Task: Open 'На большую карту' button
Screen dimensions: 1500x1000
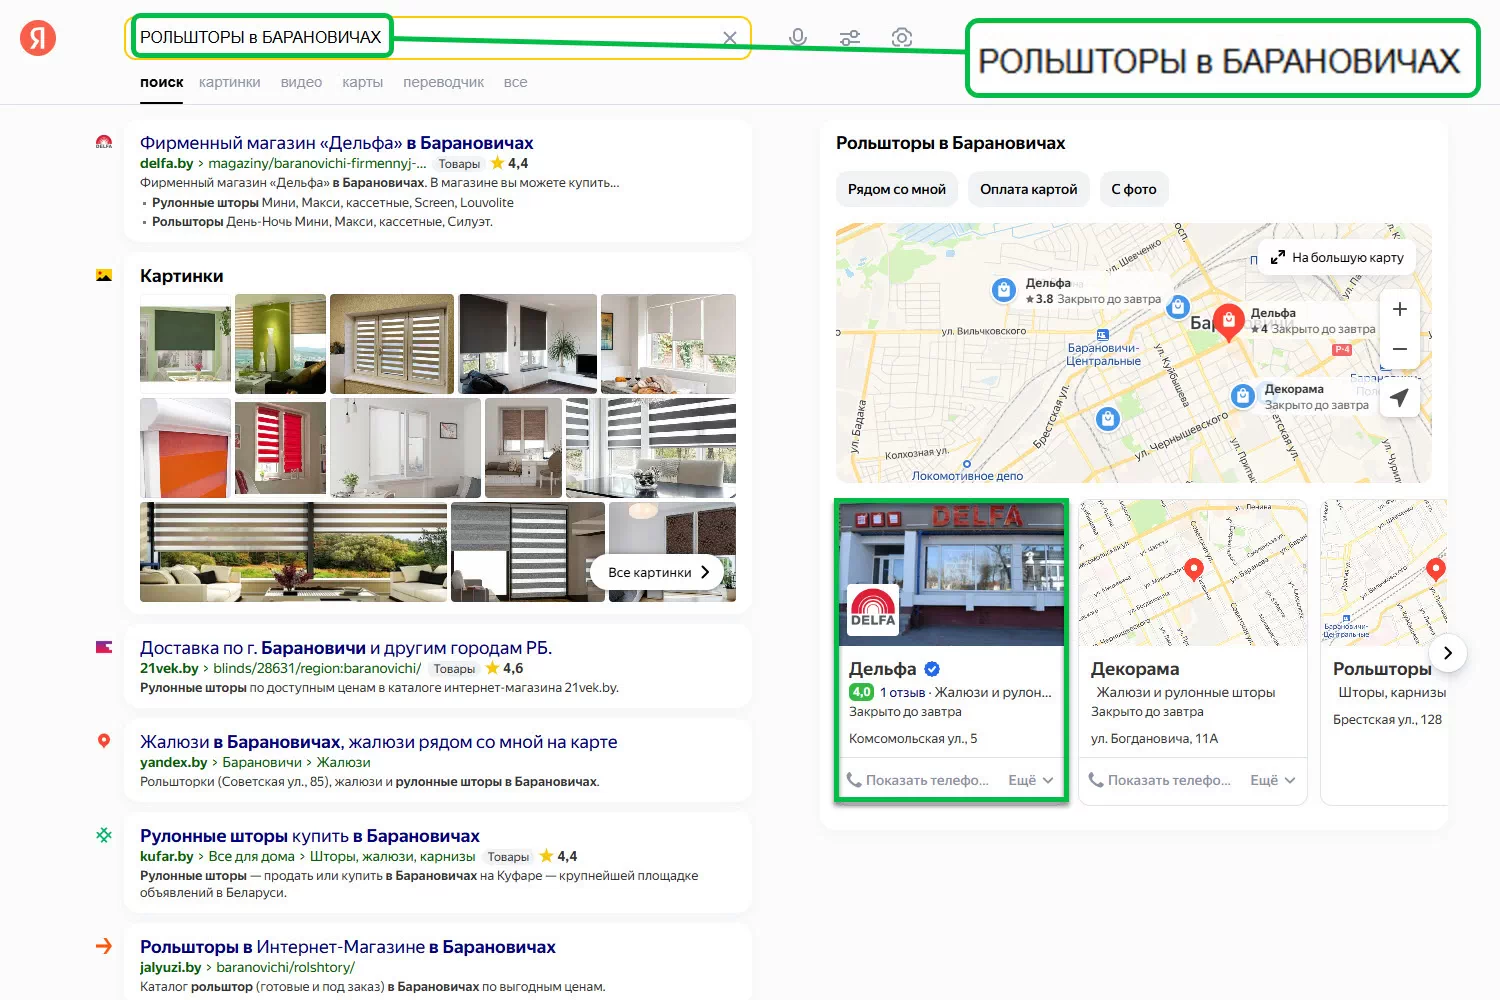Action: click(x=1337, y=257)
